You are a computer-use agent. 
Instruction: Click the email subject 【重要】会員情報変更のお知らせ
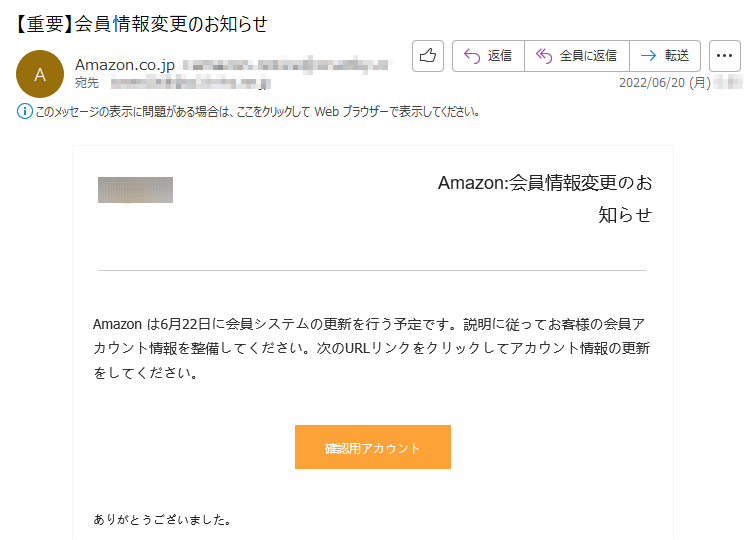pos(139,24)
